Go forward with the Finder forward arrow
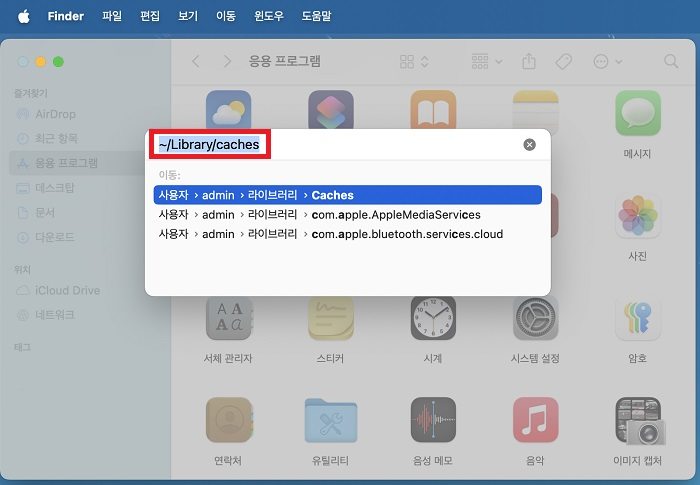Screen dimensions: 700x485 (227, 61)
